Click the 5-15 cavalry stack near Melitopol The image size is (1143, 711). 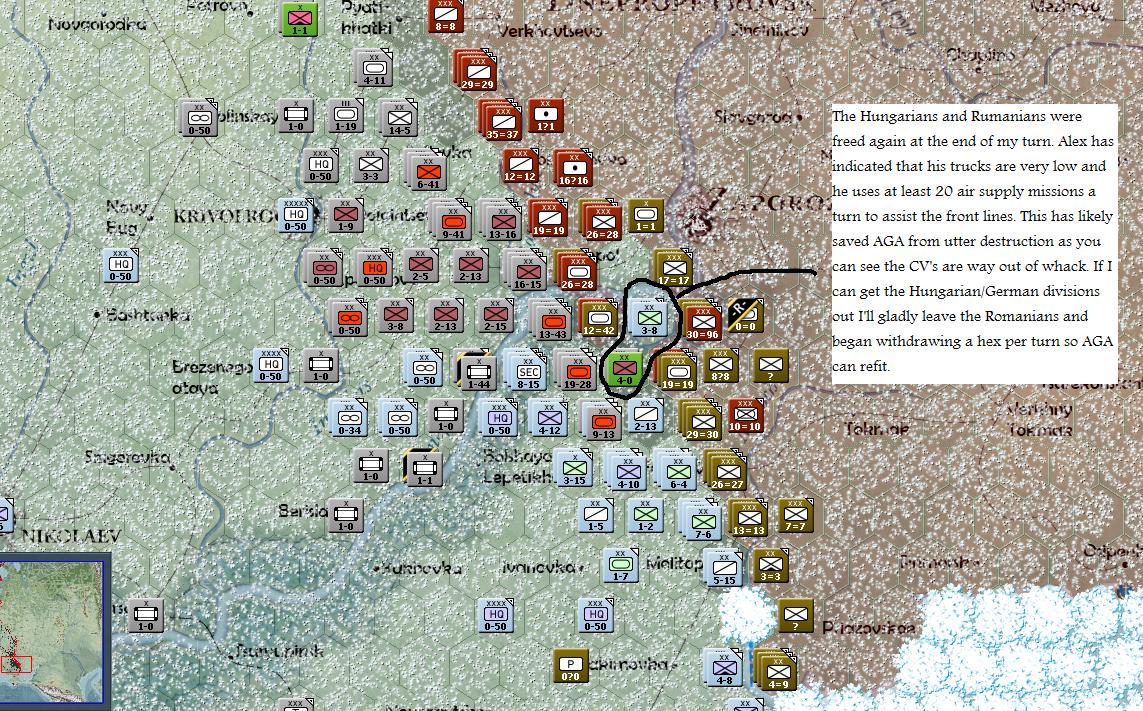pos(722,569)
